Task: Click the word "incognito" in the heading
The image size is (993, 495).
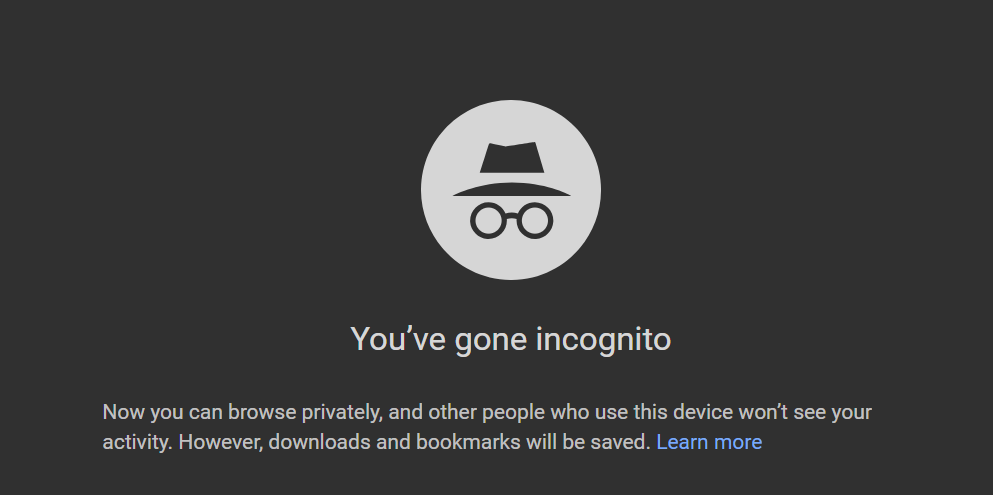Action: pos(603,339)
